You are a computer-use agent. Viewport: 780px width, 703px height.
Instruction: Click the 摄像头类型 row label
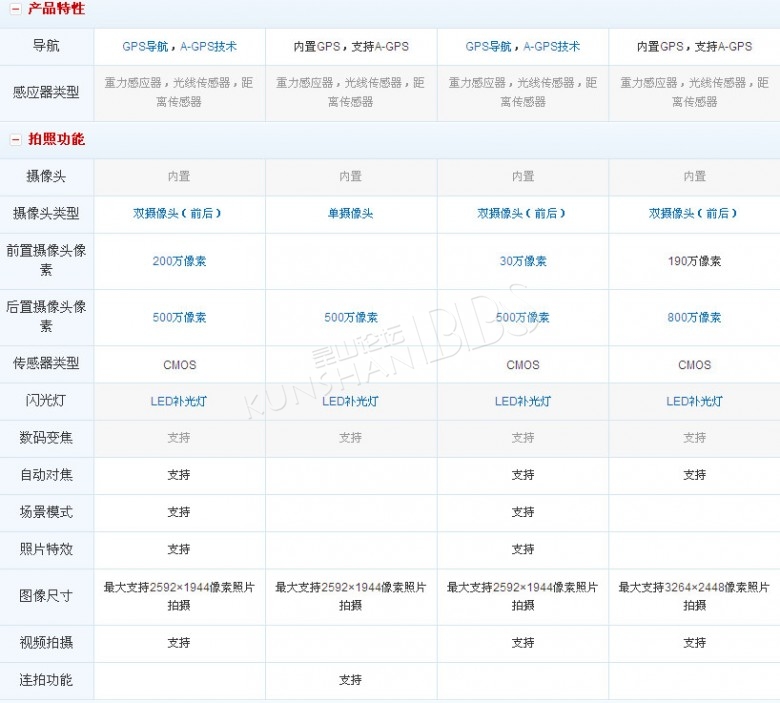[x=46, y=213]
